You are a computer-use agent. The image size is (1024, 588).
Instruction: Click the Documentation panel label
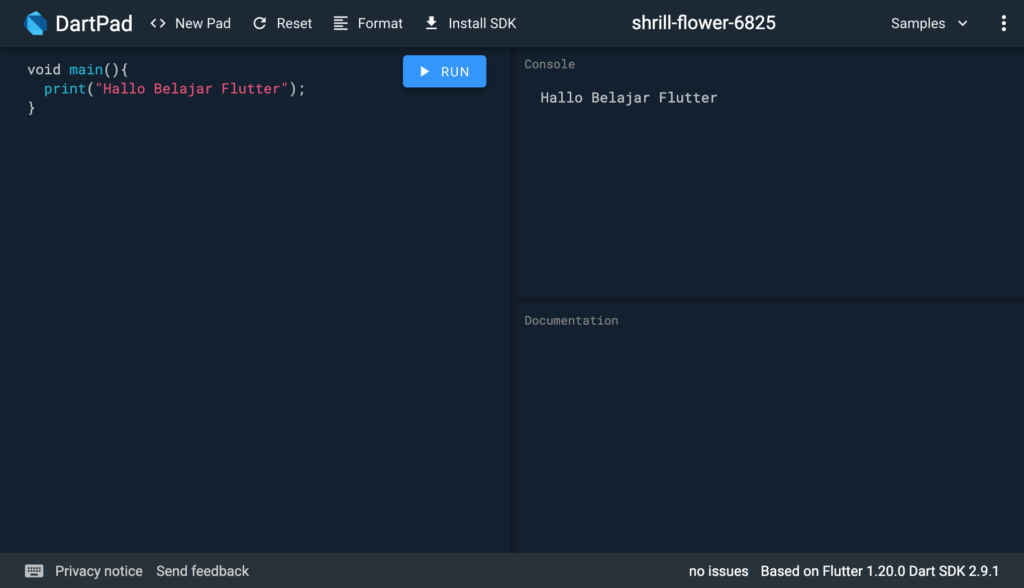tap(571, 320)
